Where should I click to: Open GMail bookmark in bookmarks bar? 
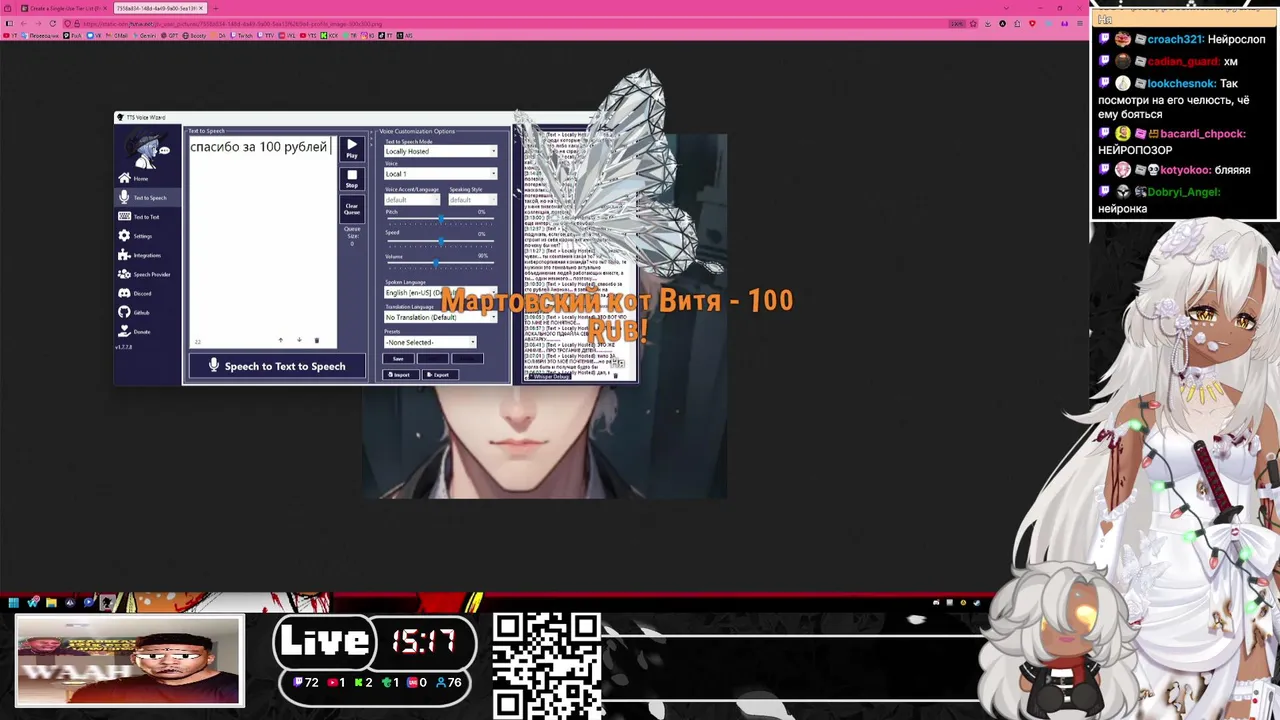[x=118, y=35]
